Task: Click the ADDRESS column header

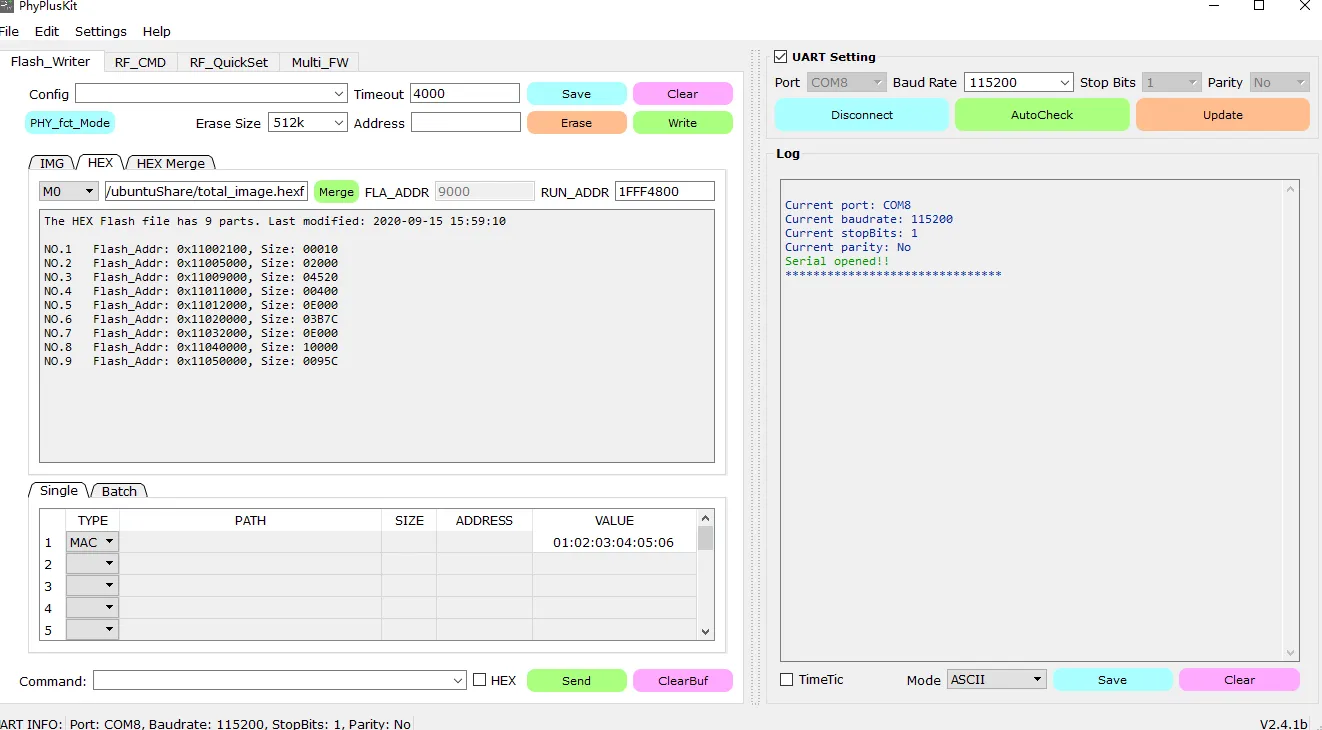Action: click(484, 520)
